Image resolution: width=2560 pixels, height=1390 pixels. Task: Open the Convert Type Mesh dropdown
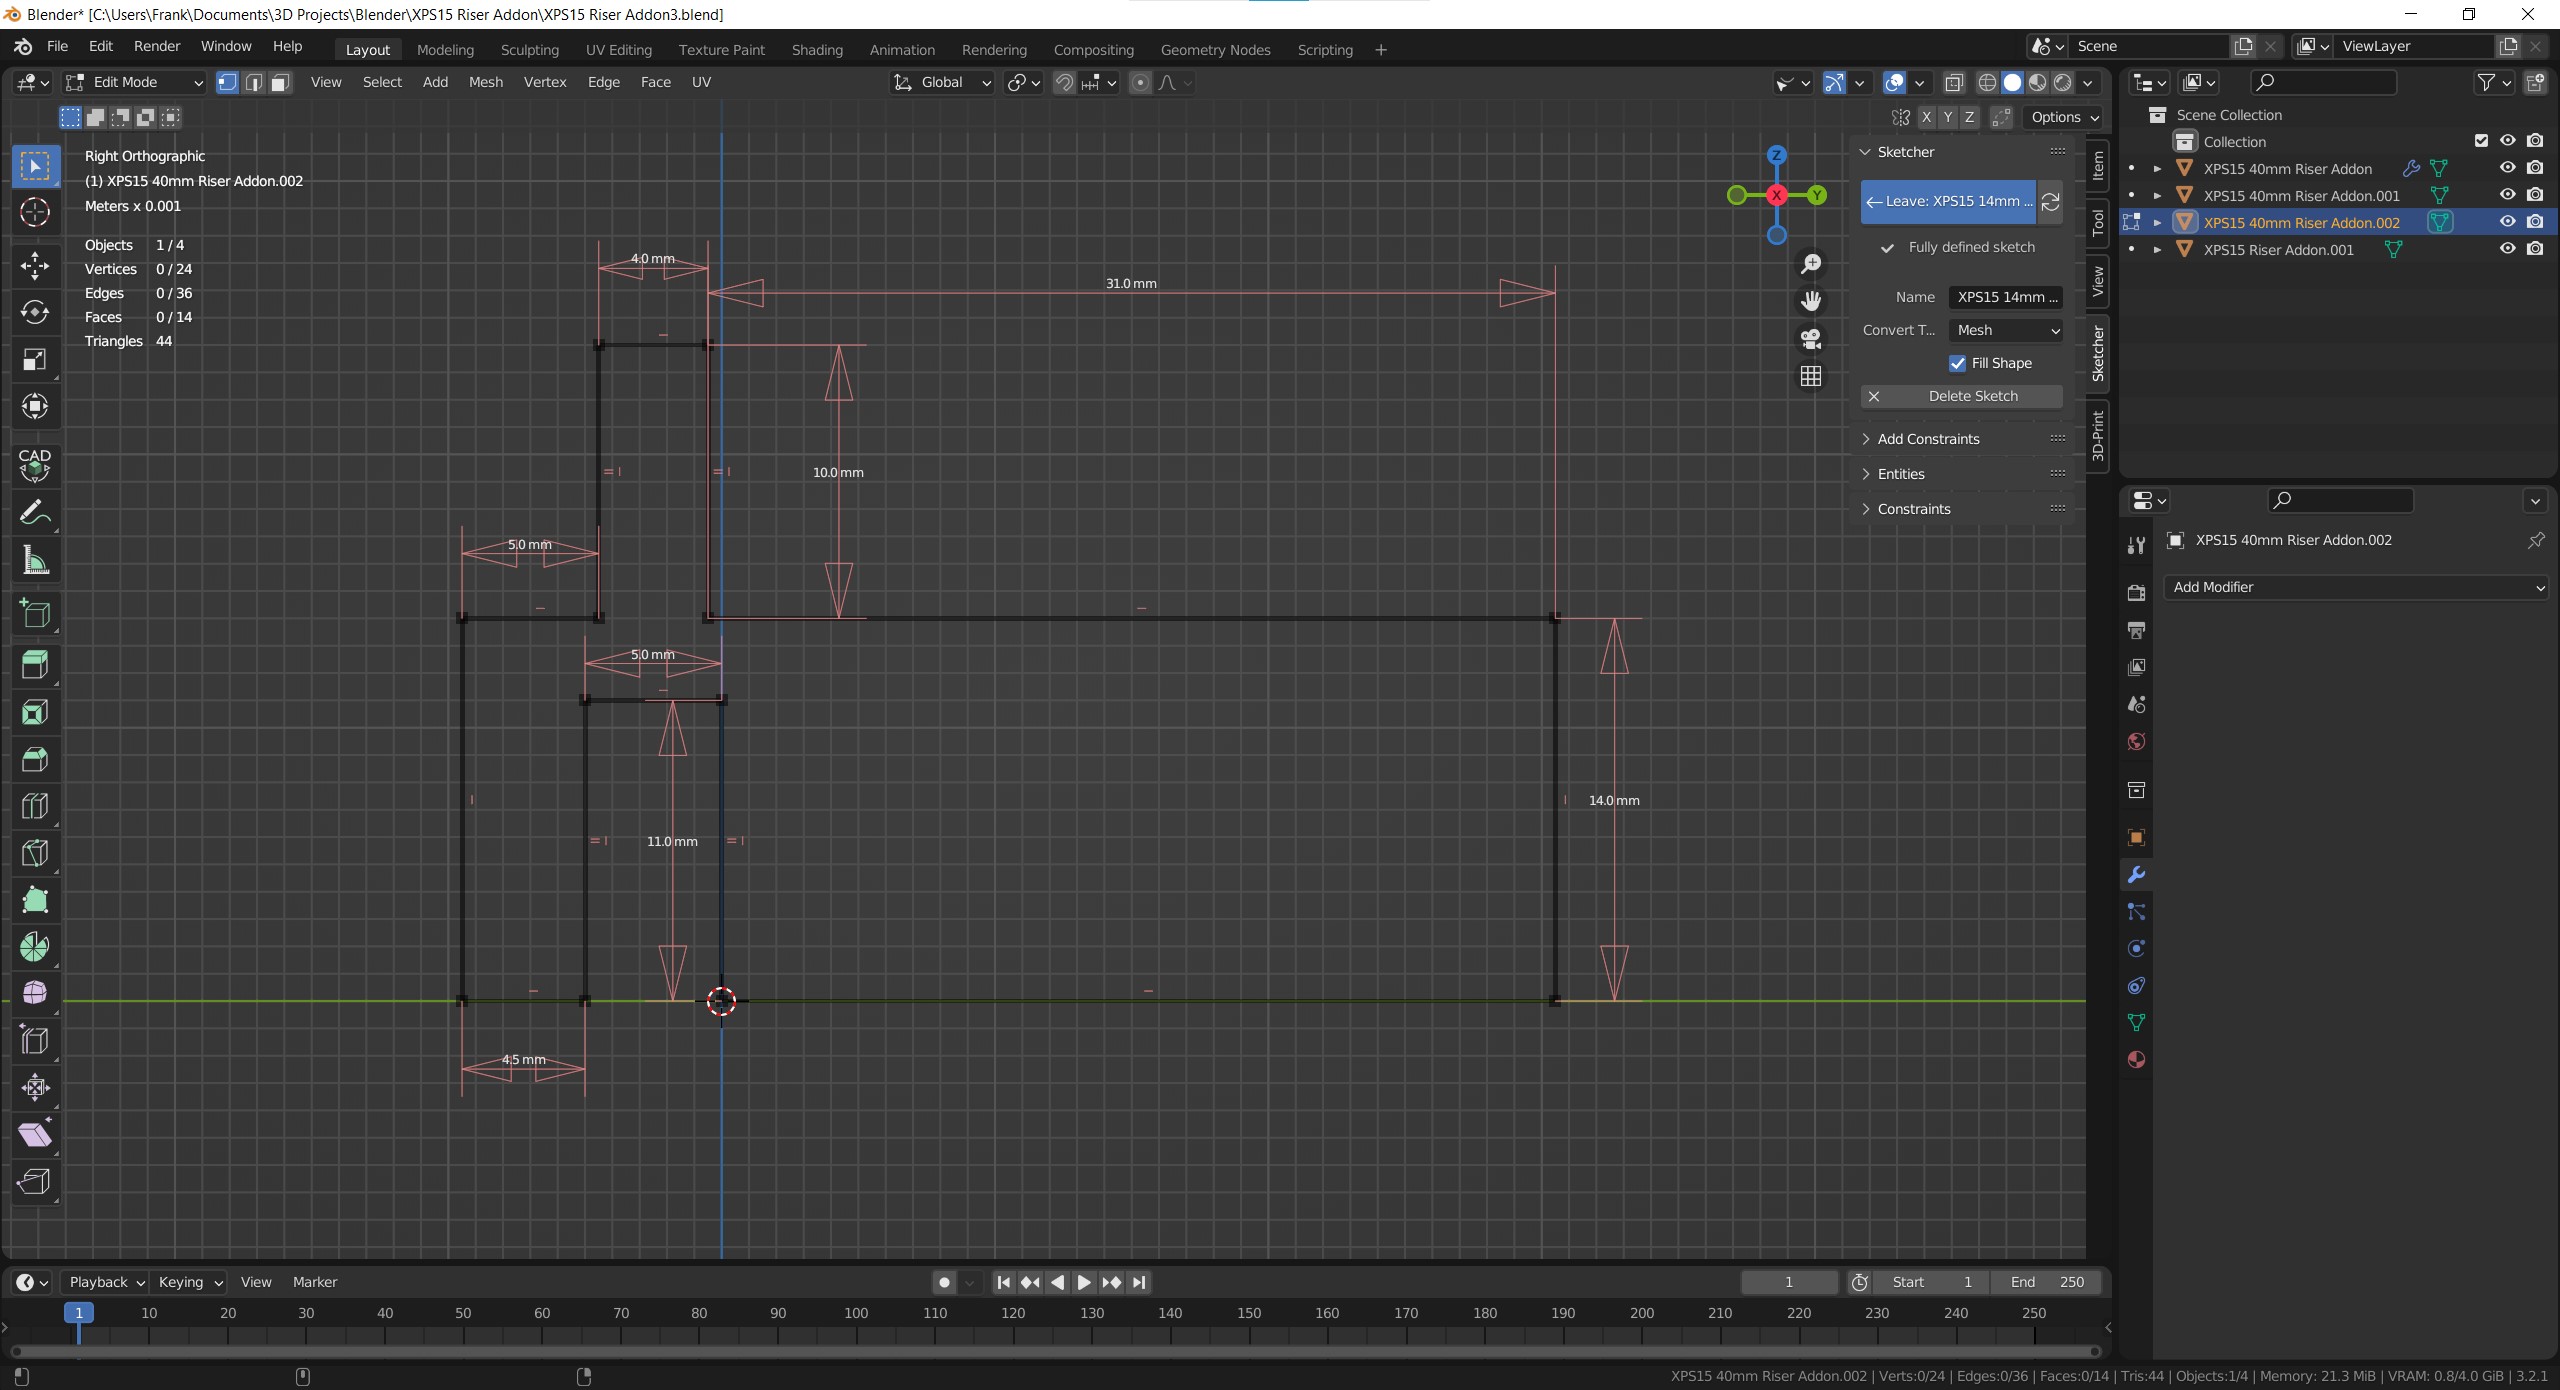click(2006, 330)
